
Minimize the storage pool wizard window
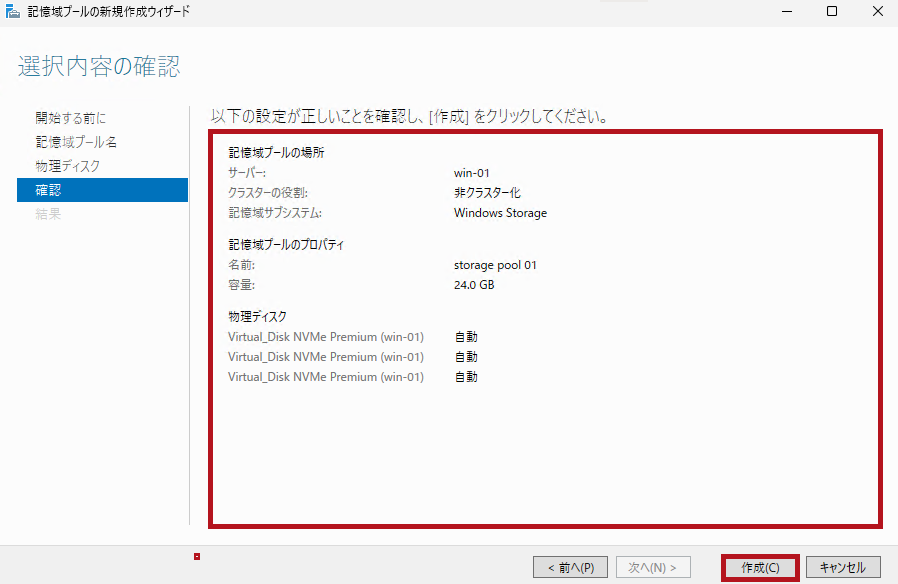(785, 12)
